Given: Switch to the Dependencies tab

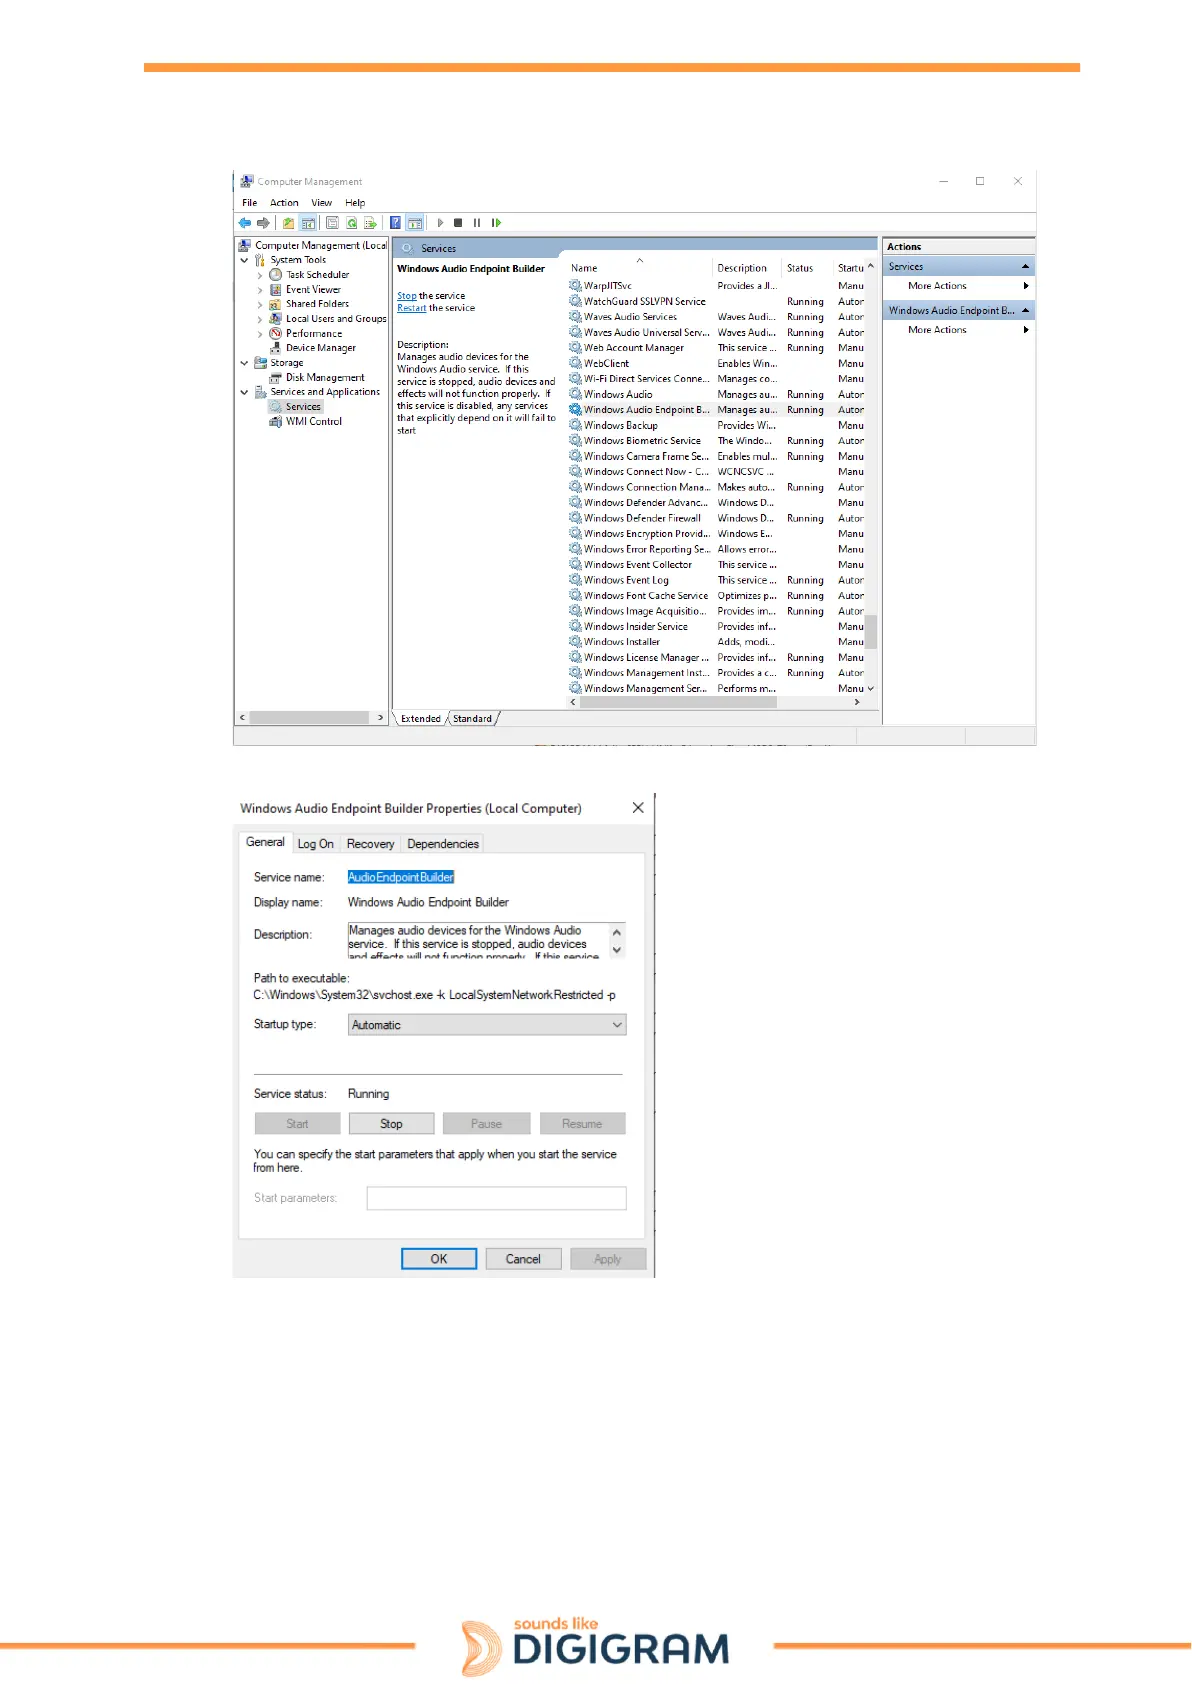Looking at the screenshot, I should coord(442,844).
